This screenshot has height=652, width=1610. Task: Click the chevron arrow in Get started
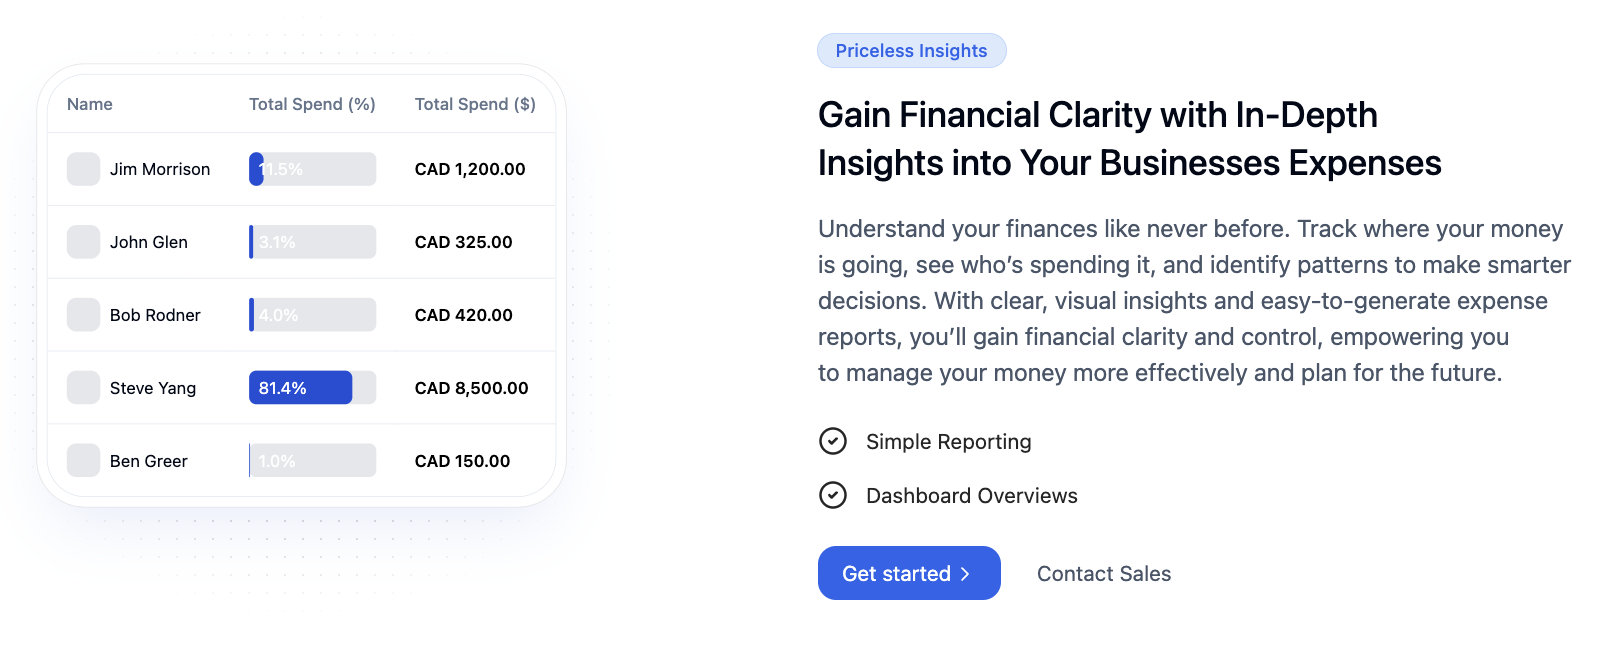point(965,574)
